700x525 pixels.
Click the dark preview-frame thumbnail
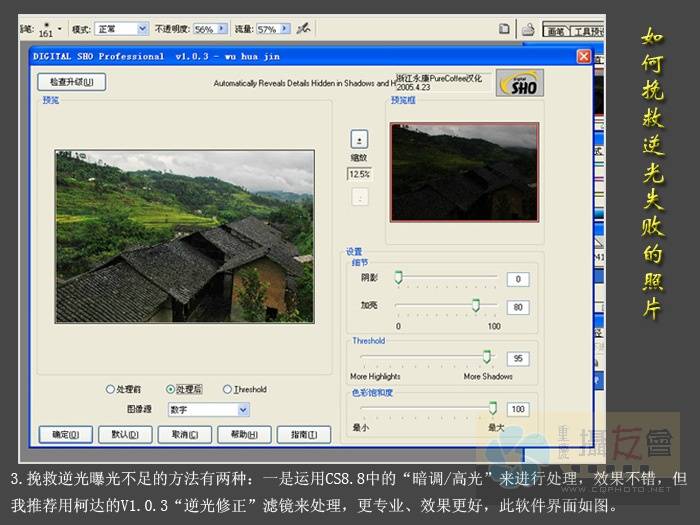(464, 172)
